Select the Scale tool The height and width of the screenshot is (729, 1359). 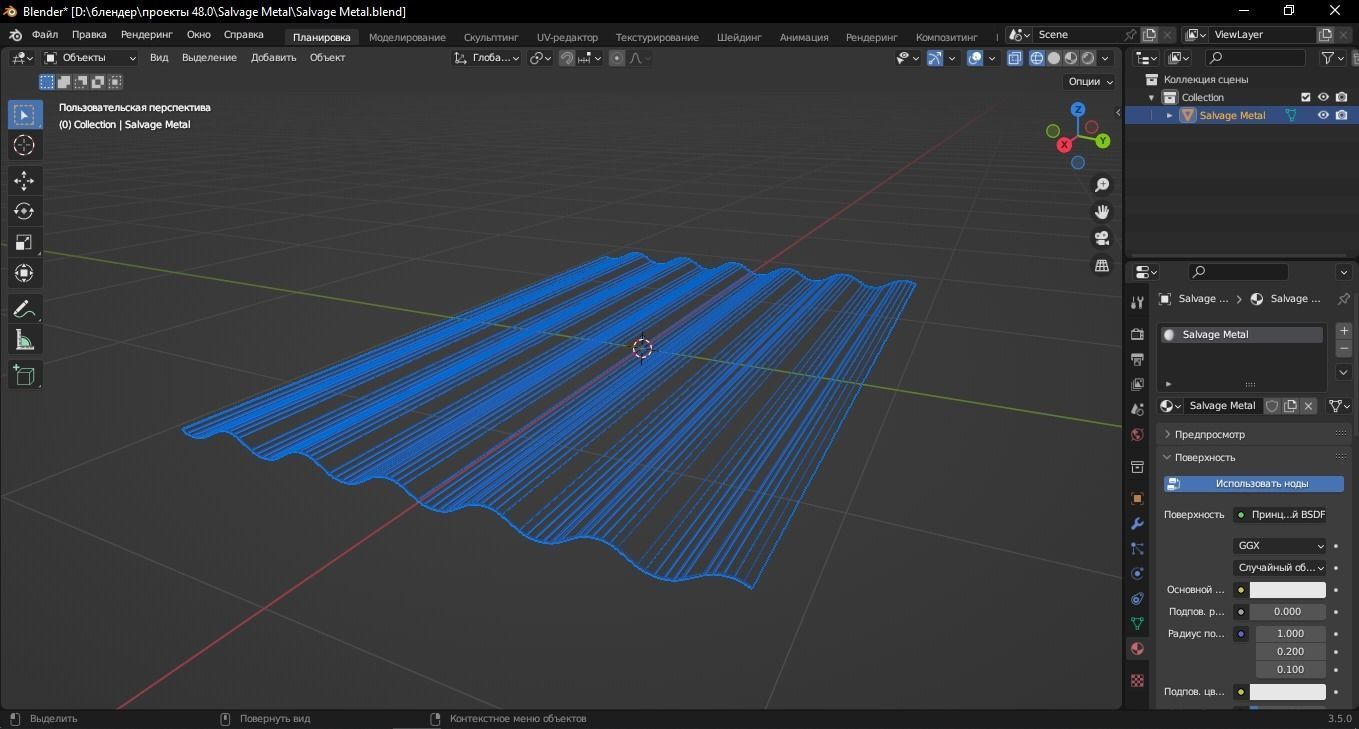pos(24,243)
